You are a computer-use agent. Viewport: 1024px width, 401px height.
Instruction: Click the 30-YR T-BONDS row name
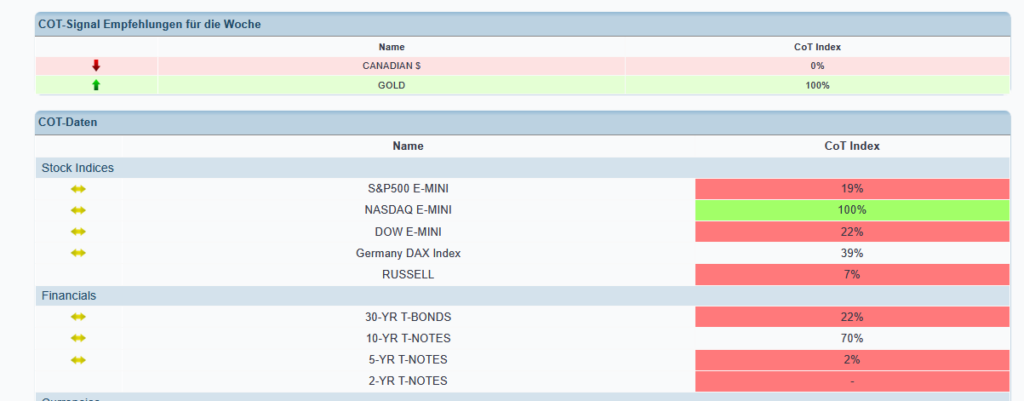coord(408,317)
